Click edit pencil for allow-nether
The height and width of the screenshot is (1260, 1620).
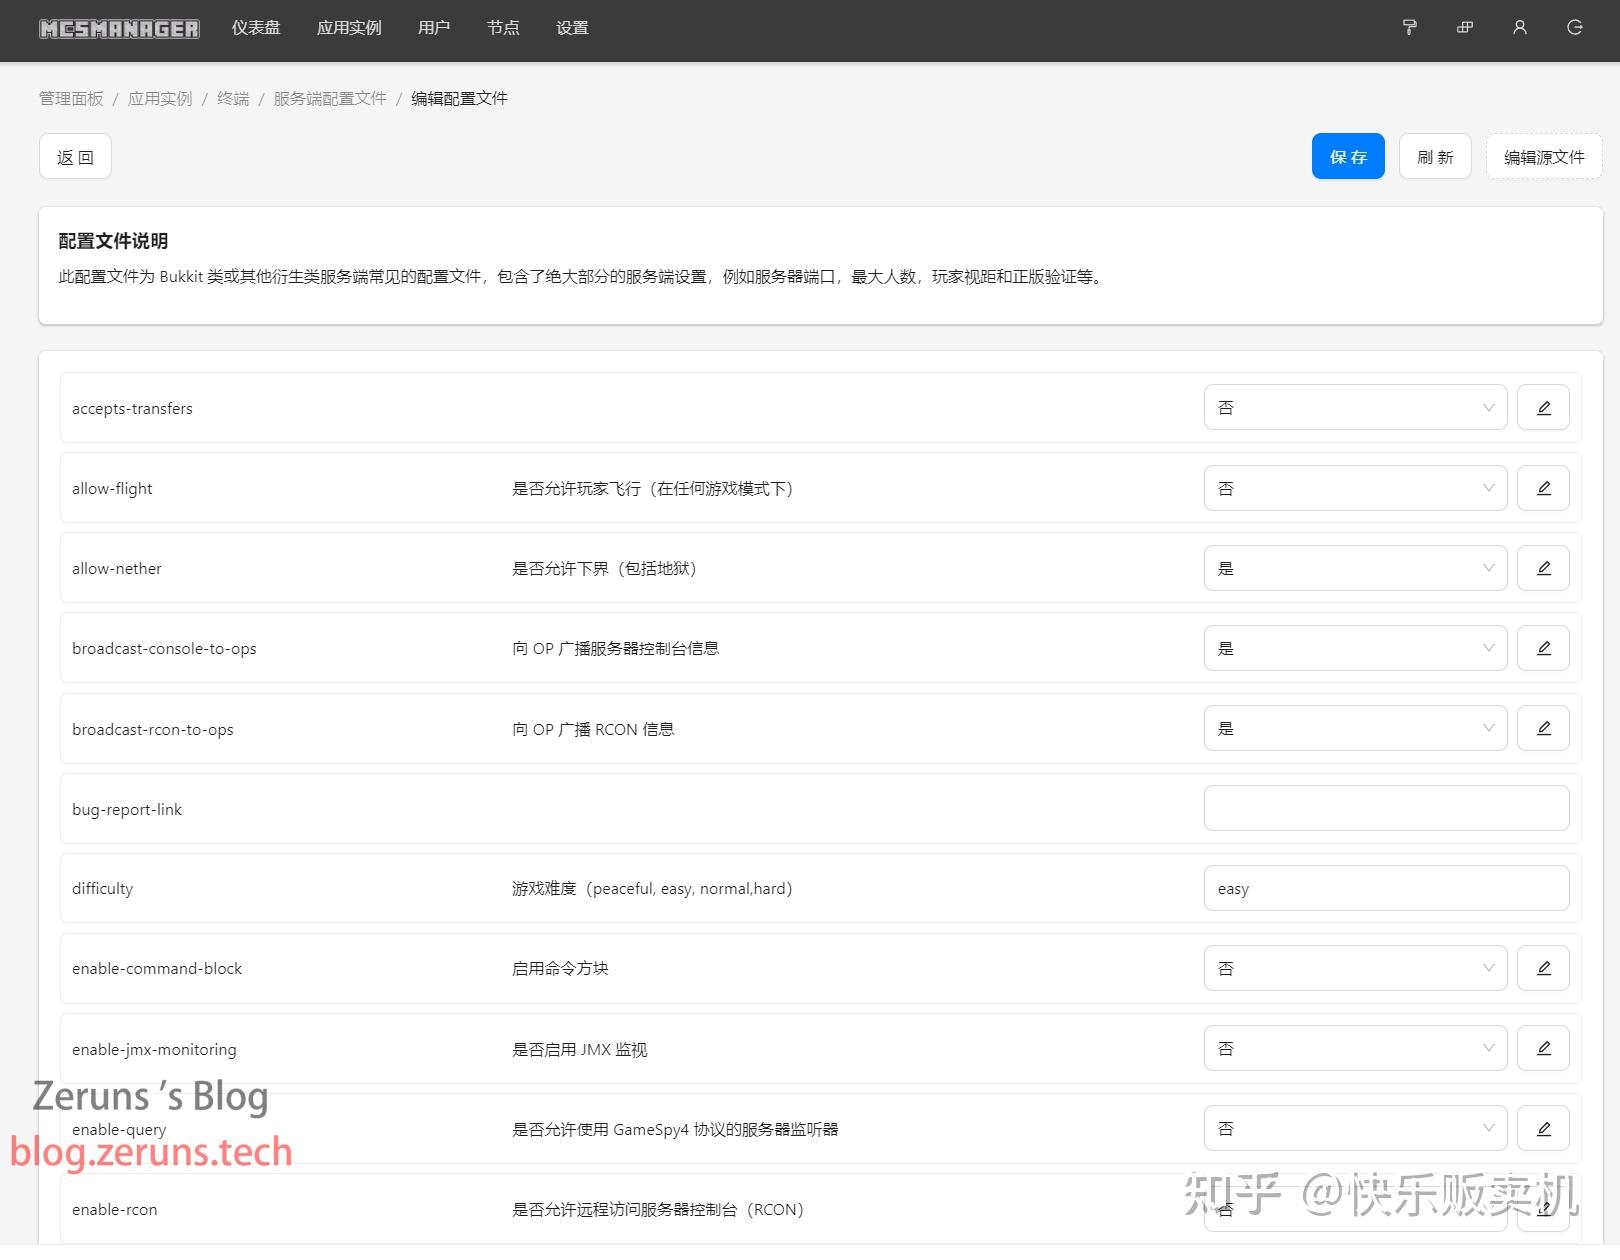[x=1543, y=568]
